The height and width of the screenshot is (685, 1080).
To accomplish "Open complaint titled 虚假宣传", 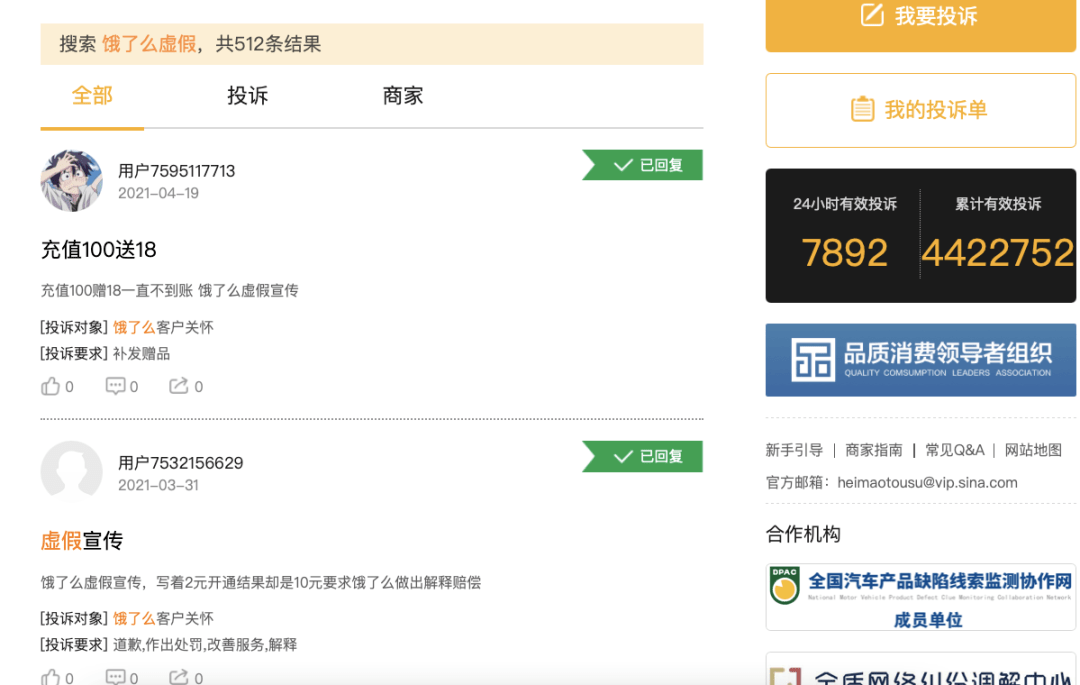I will coord(82,540).
